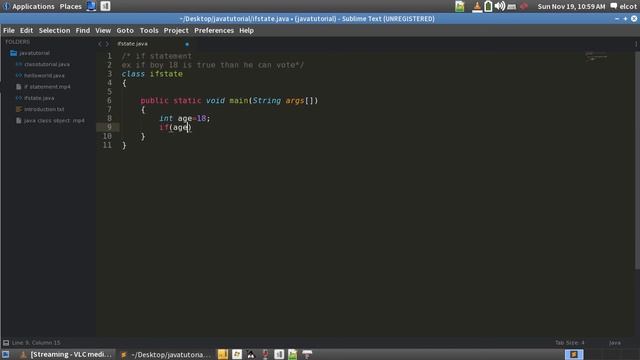This screenshot has width=640, height=360.
Task: Click the green notes icon in bottom panel
Action: (293, 355)
